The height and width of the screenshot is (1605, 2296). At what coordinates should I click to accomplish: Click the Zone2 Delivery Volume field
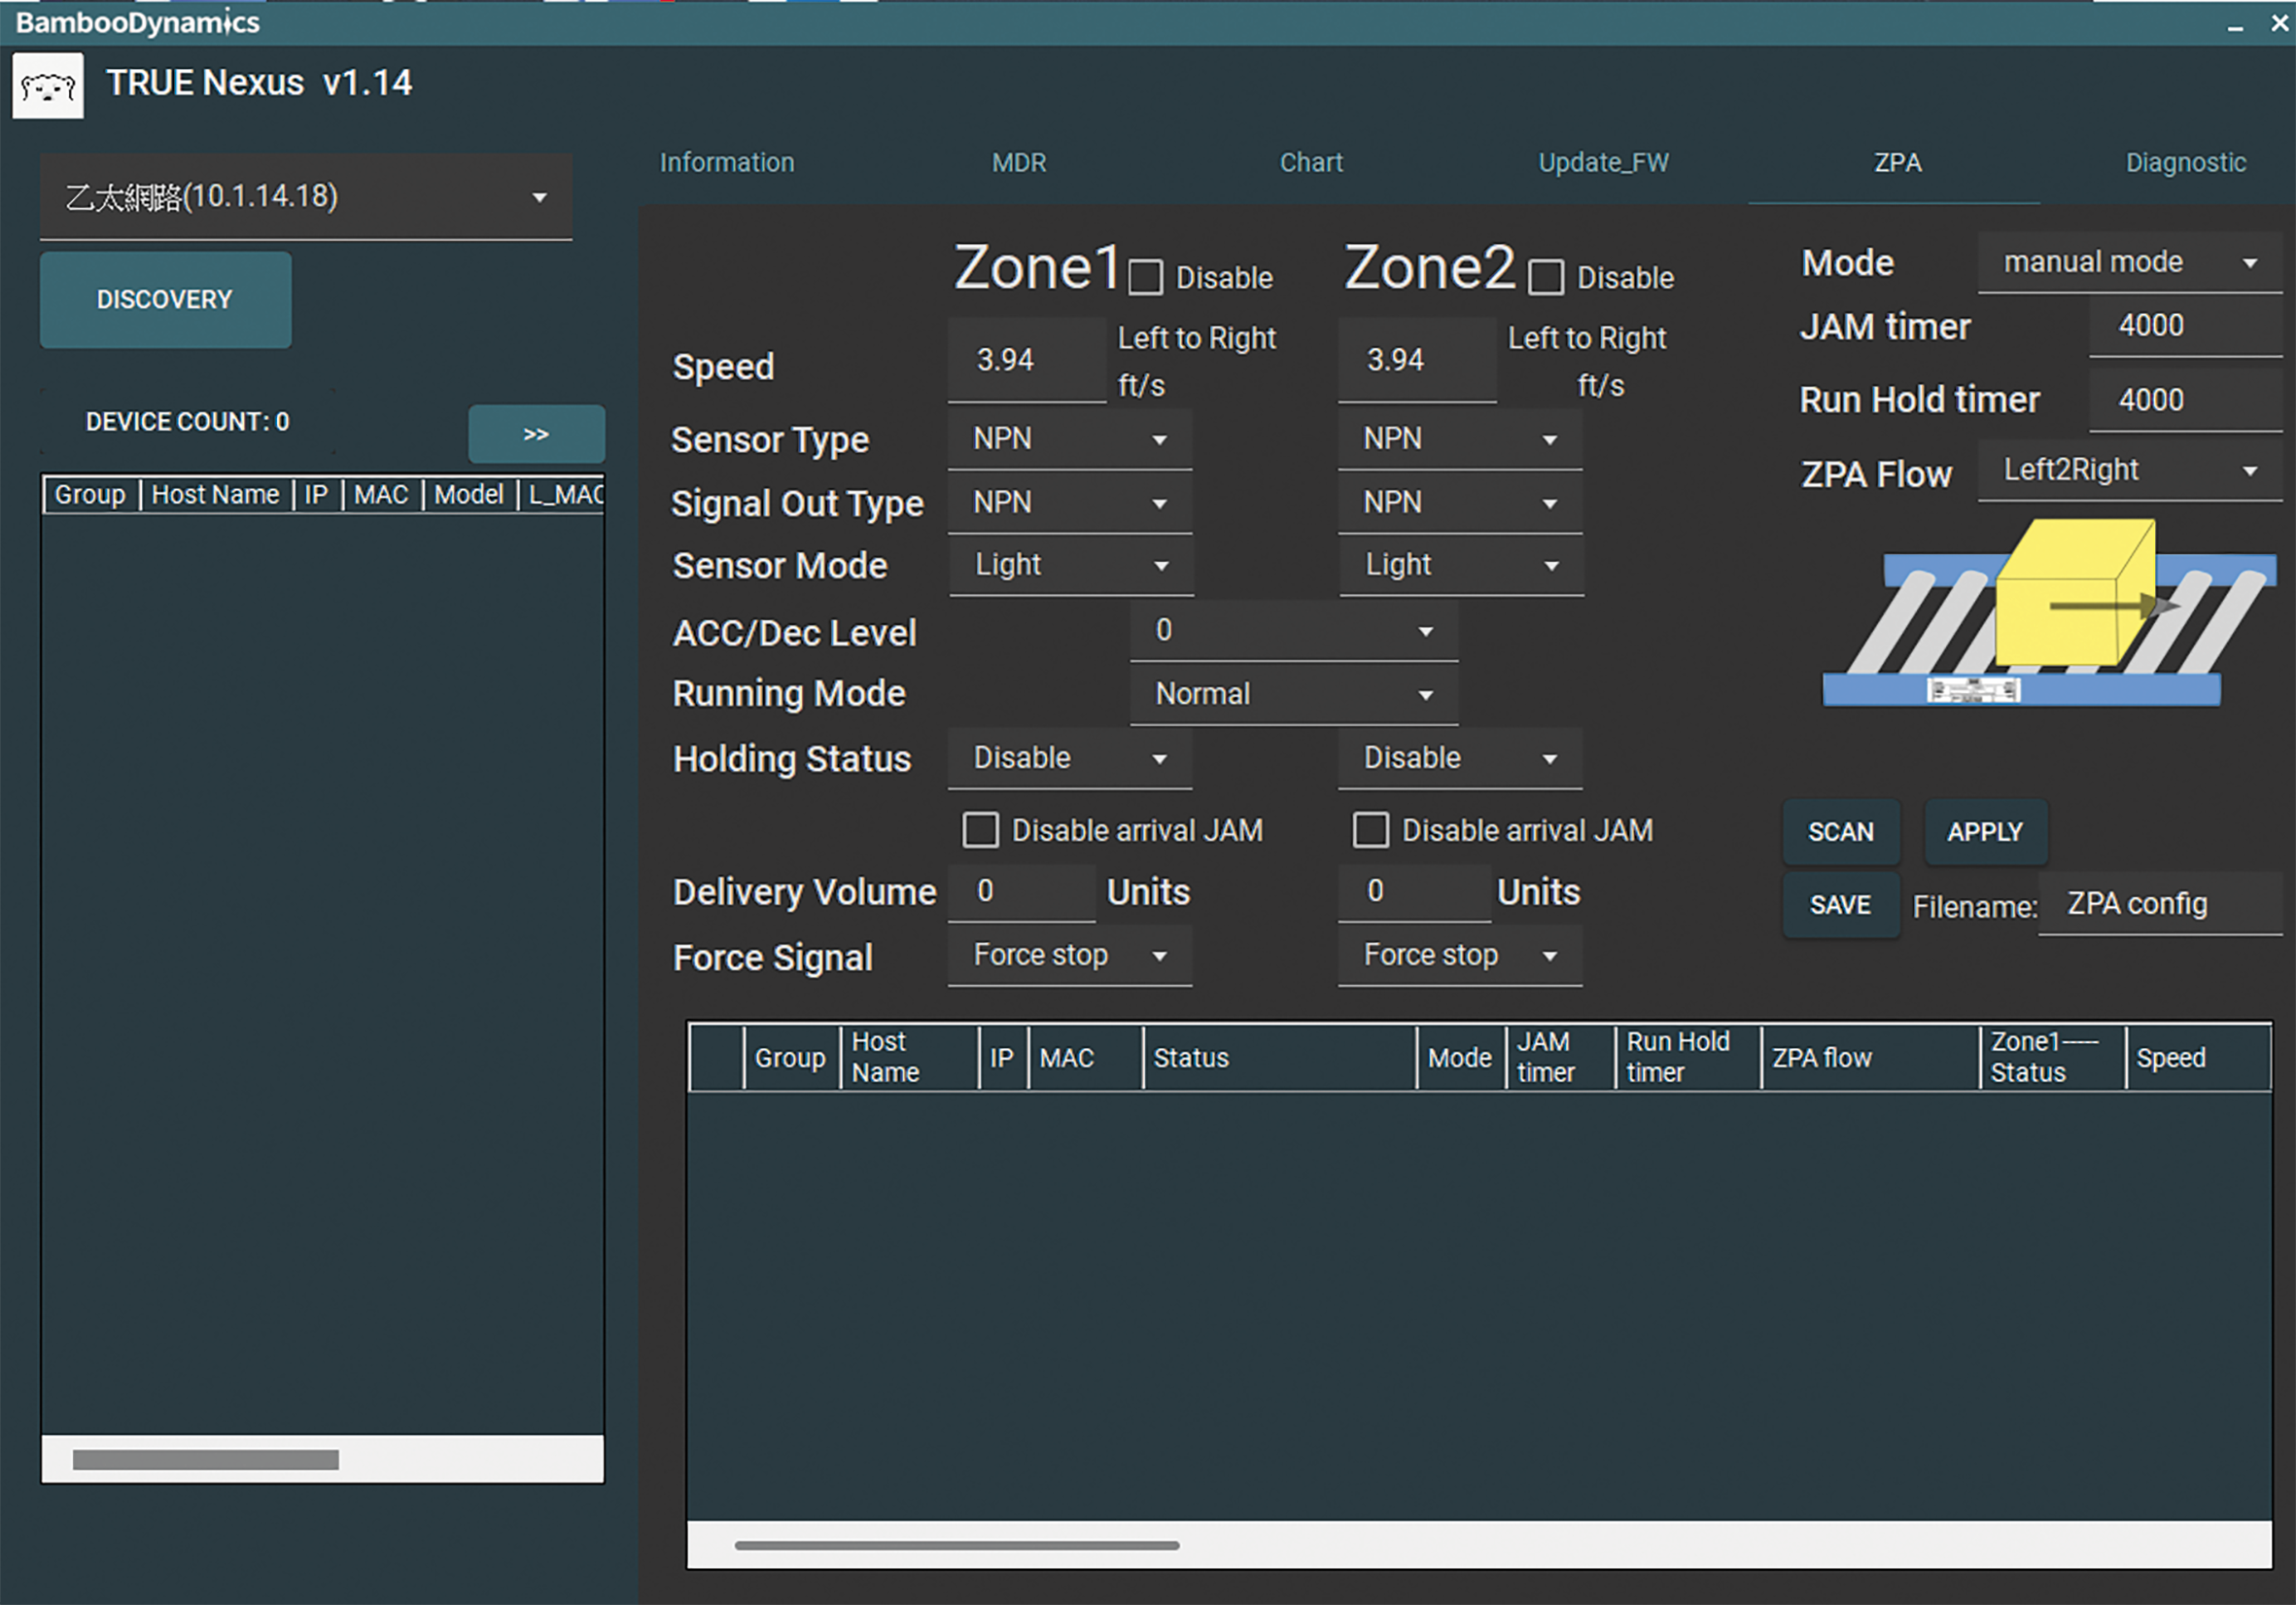tap(1414, 892)
